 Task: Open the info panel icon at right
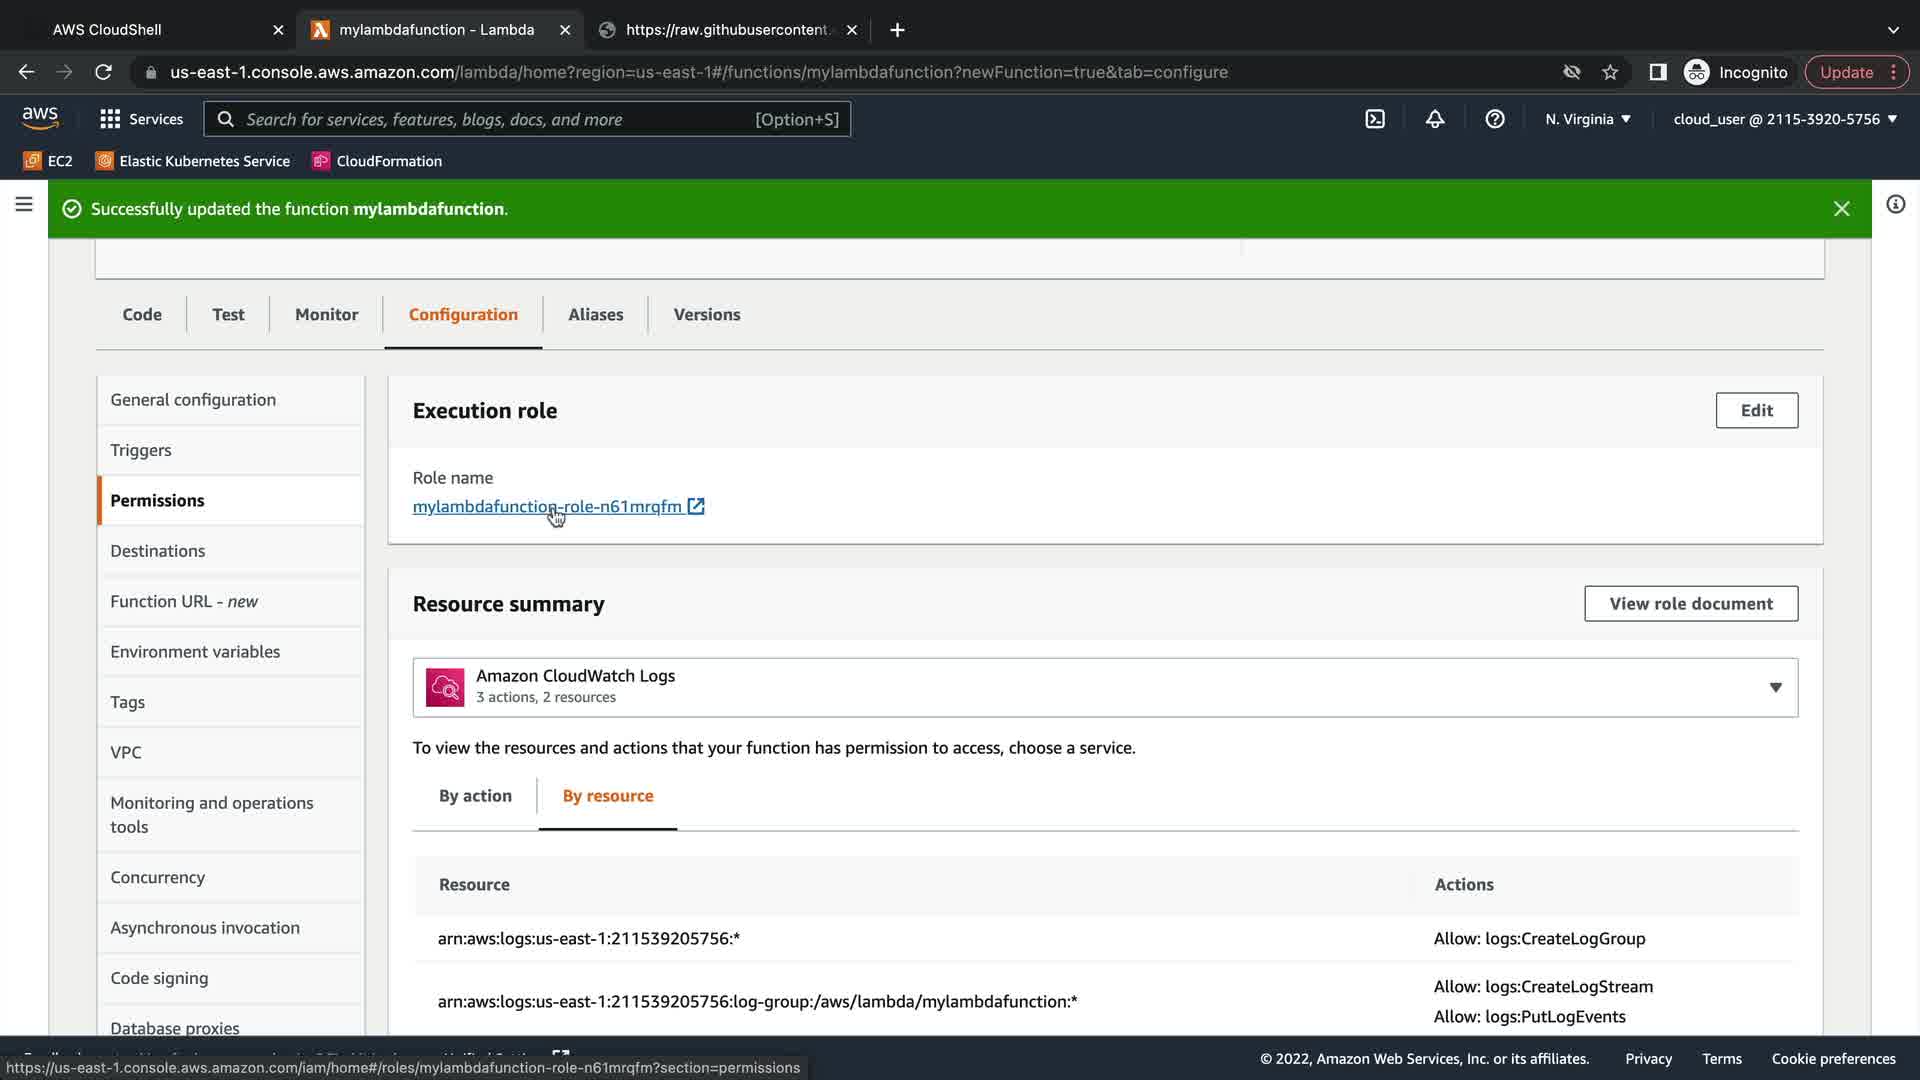point(1895,204)
